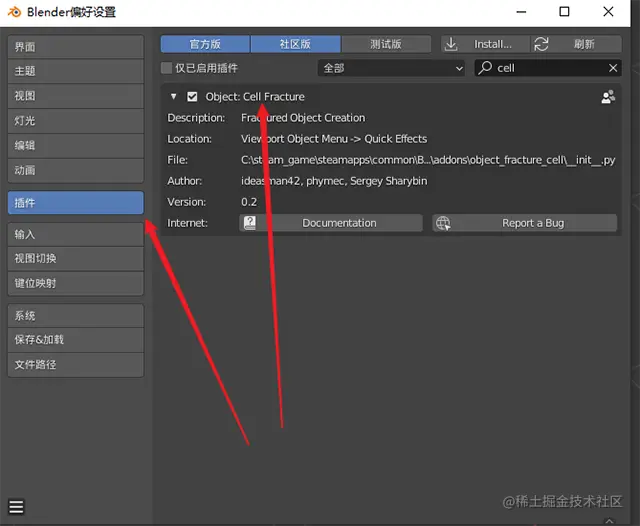Select the 插件 preferences section
This screenshot has width=640, height=526.
coord(76,203)
